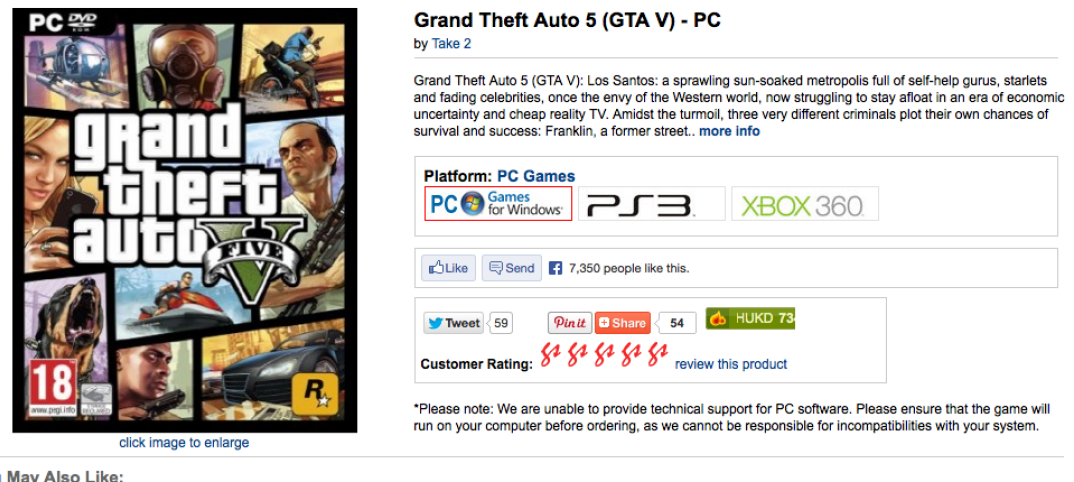
Task: Open the PC Games platform link
Action: pos(536,176)
